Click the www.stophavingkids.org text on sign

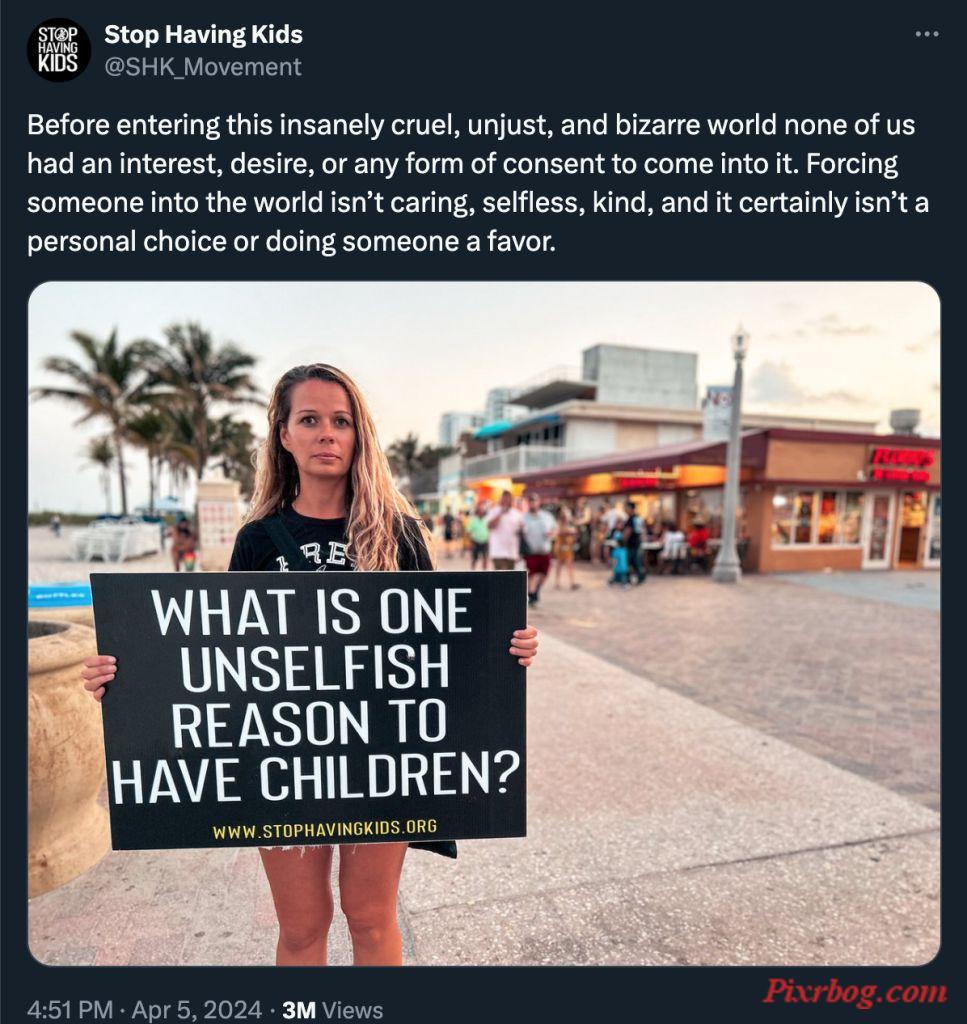pos(325,829)
